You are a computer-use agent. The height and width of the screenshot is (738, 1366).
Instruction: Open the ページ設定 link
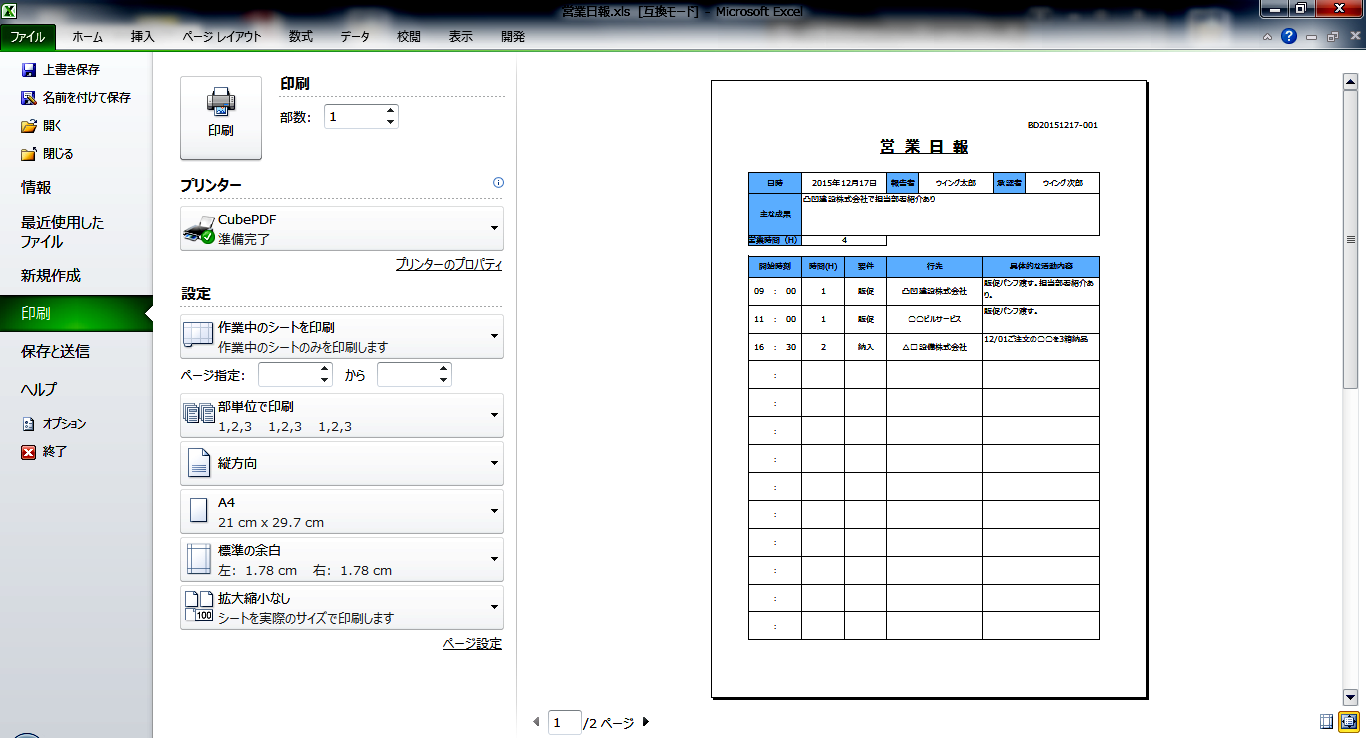pos(472,644)
